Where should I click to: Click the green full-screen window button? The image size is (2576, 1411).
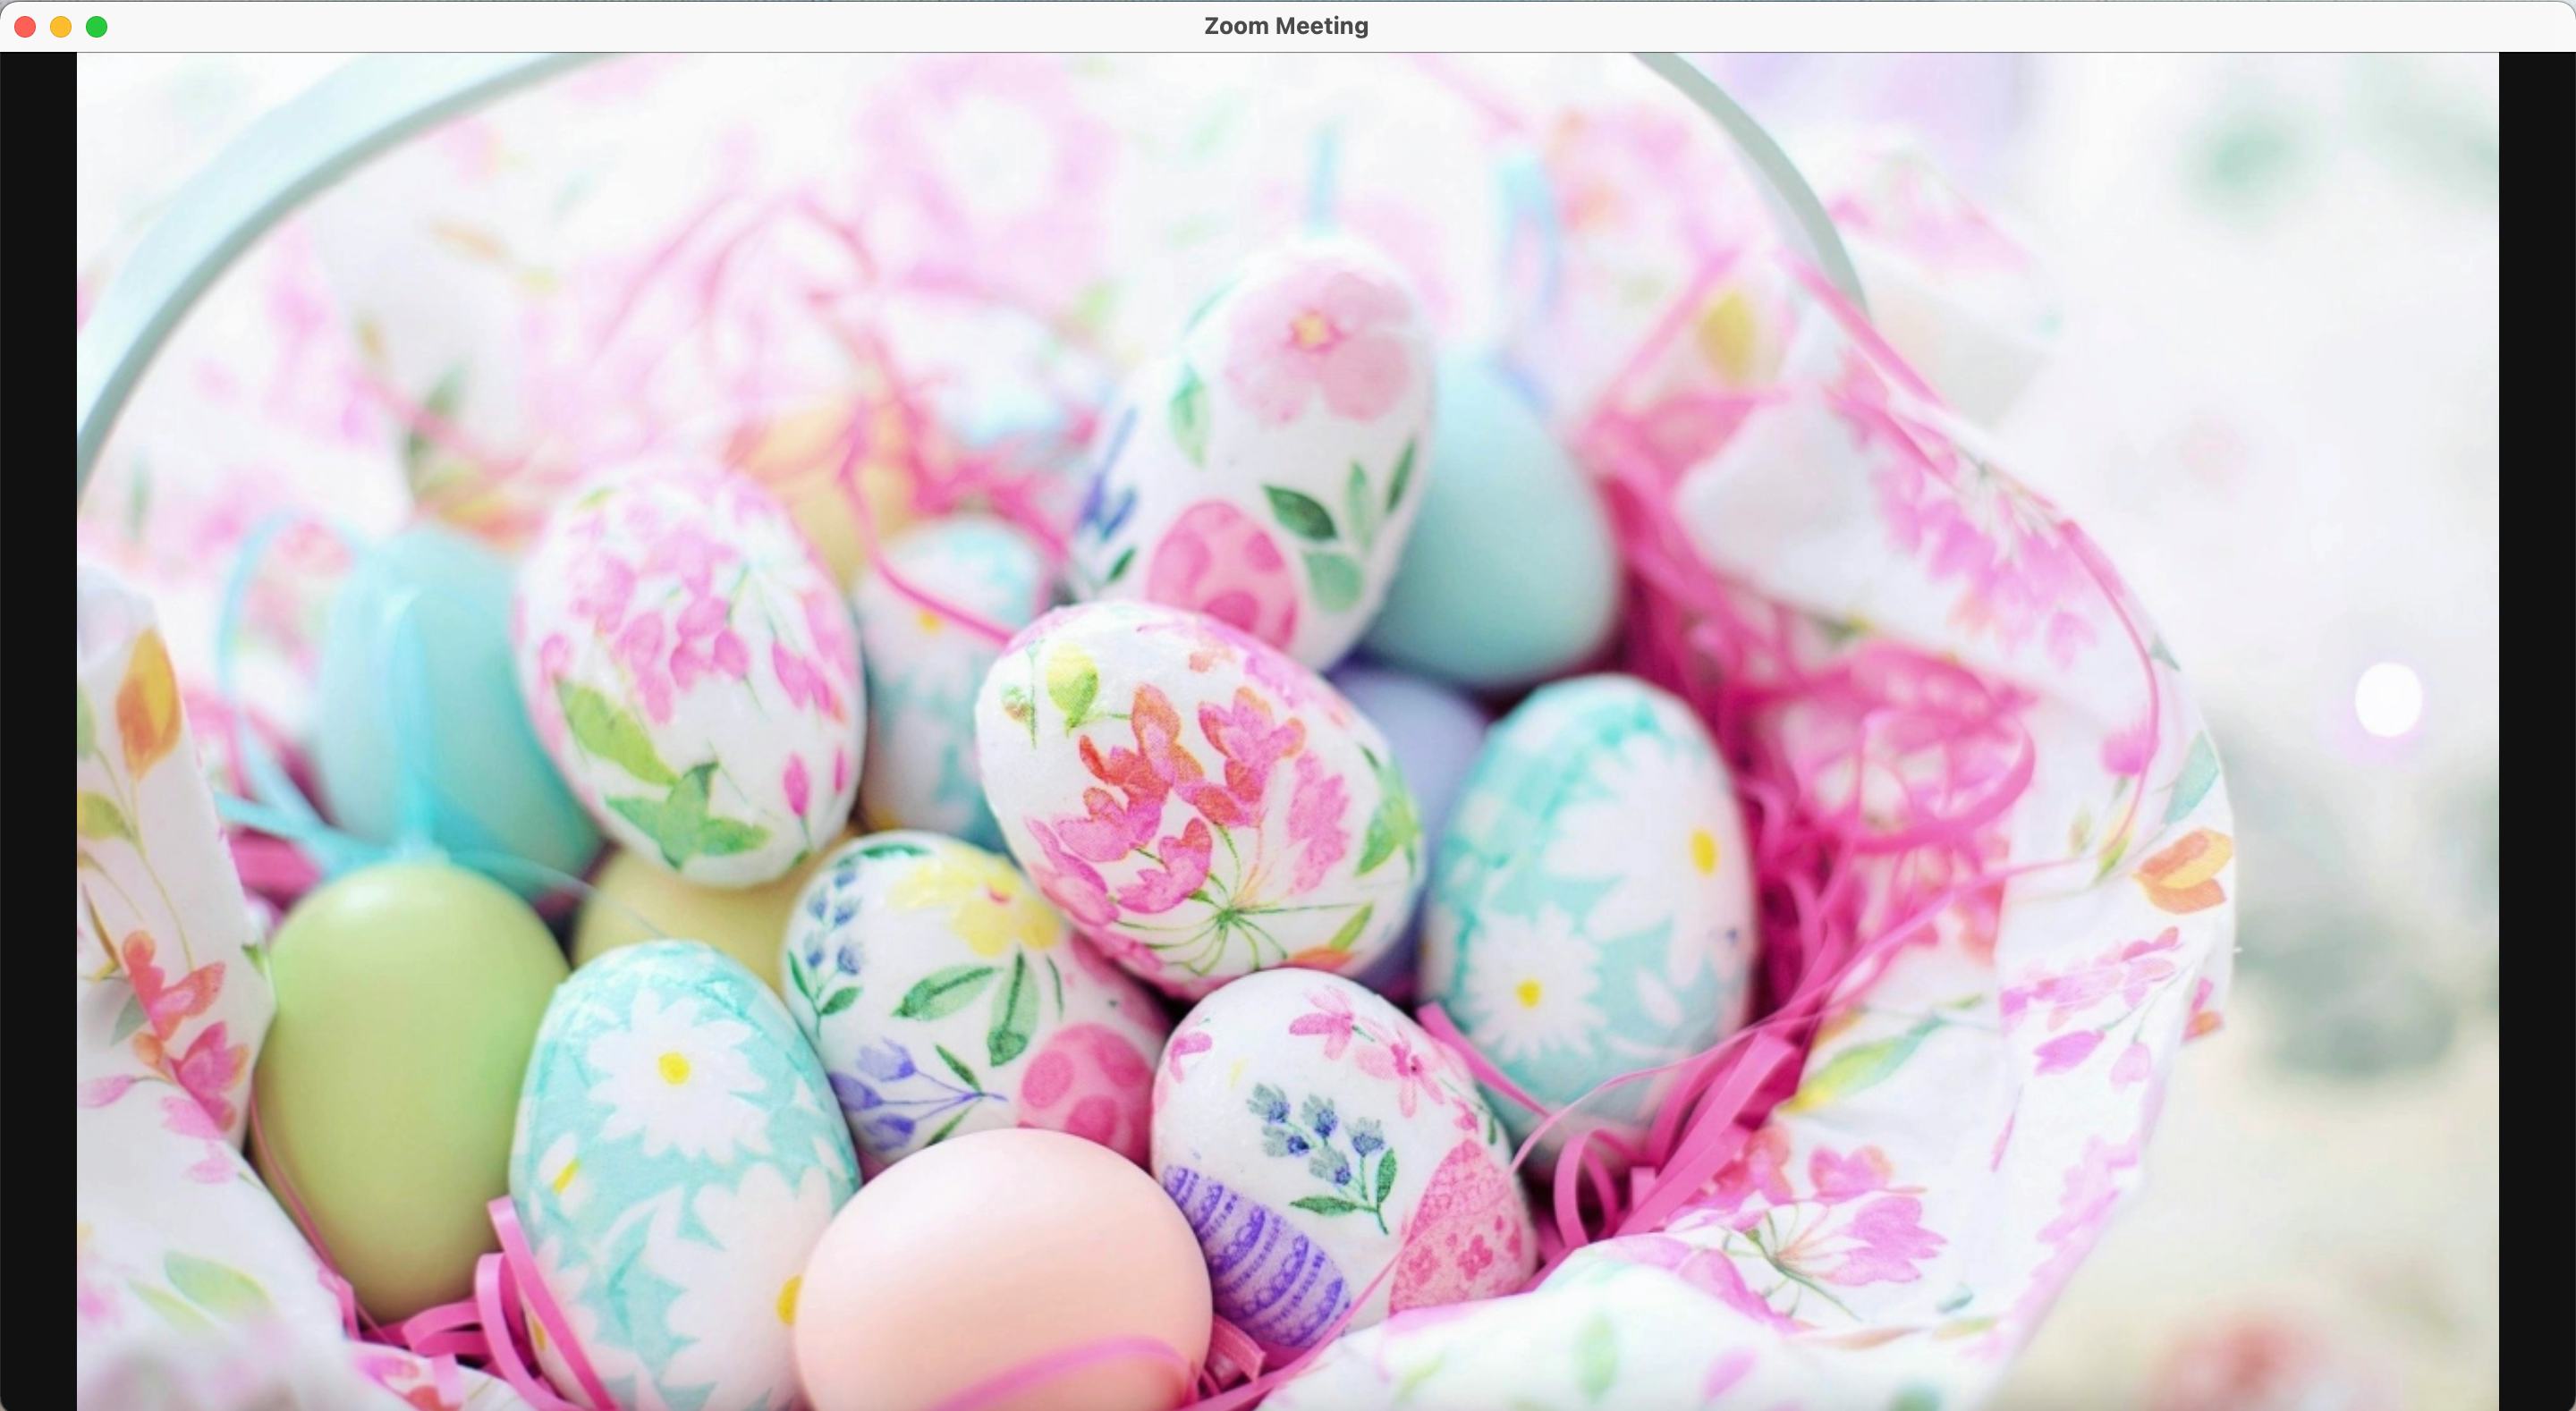click(97, 27)
